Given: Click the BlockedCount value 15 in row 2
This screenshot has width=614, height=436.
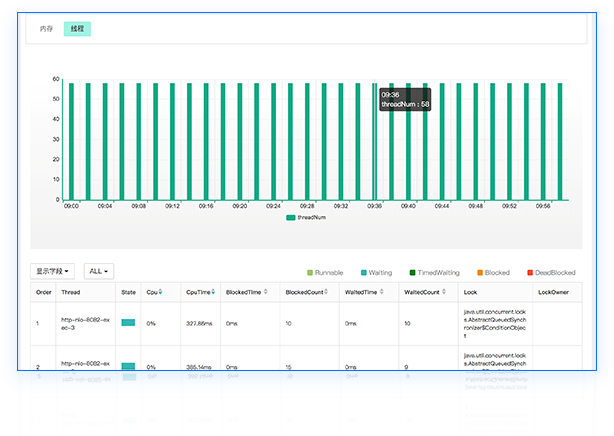Looking at the screenshot, I should click(x=289, y=367).
